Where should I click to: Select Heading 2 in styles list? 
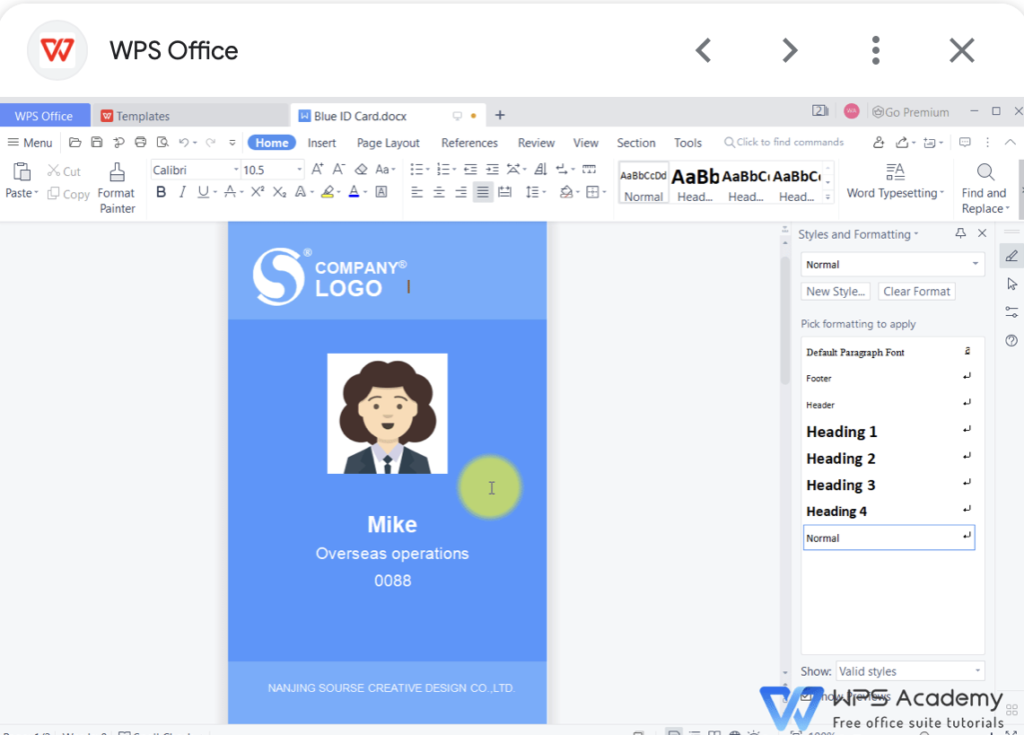(x=841, y=458)
